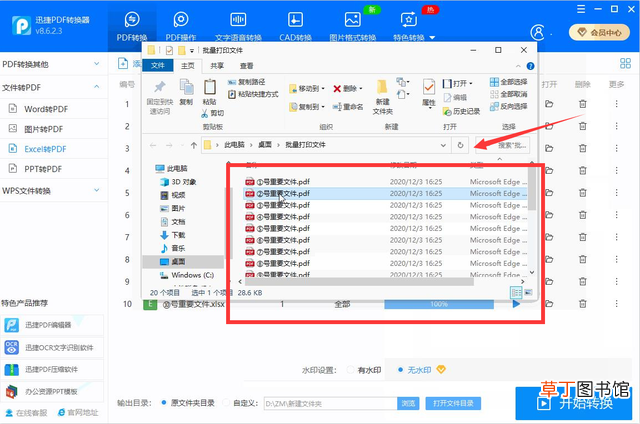Select the 有水印 radio option
This screenshot has height=424, width=640.
point(350,370)
